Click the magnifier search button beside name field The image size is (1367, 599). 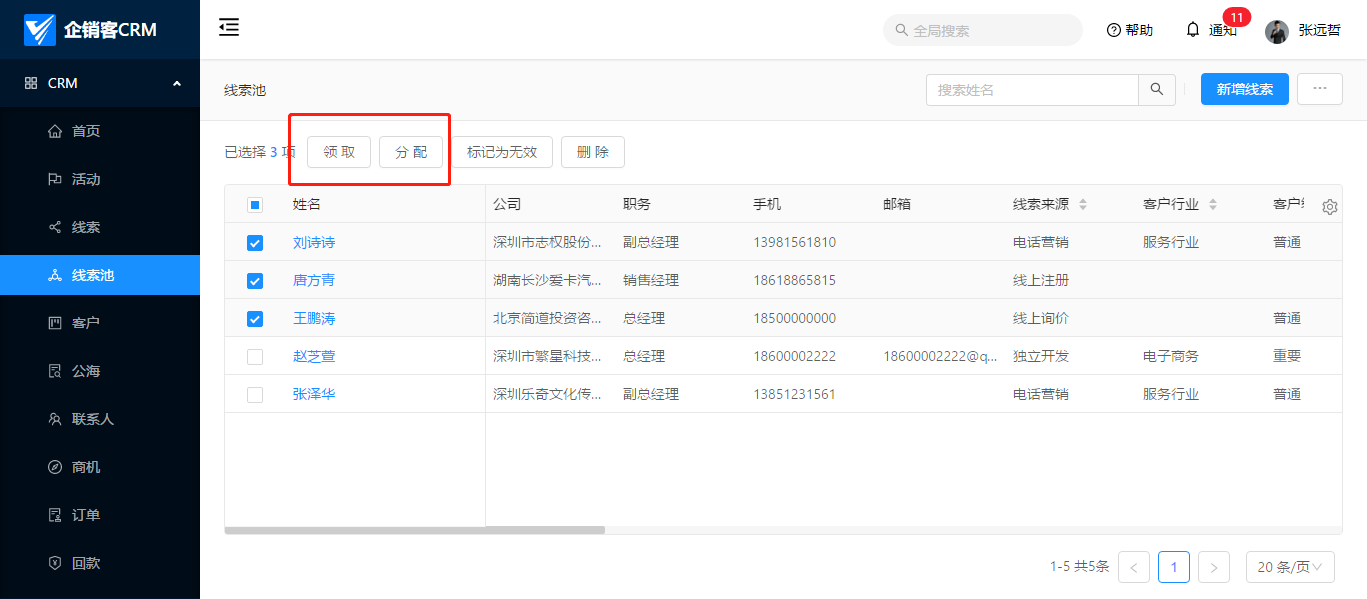[1156, 89]
